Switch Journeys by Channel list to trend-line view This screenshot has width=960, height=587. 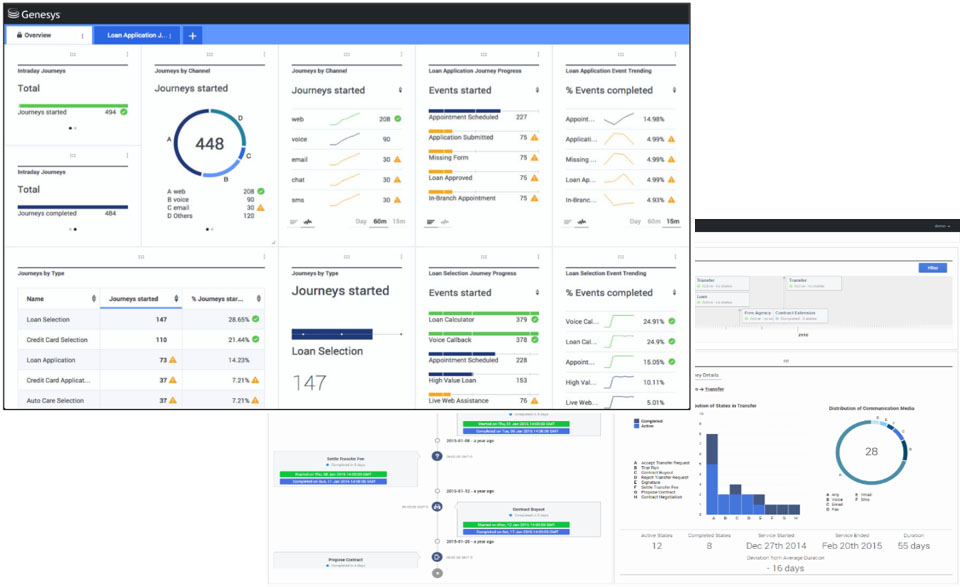pos(308,222)
